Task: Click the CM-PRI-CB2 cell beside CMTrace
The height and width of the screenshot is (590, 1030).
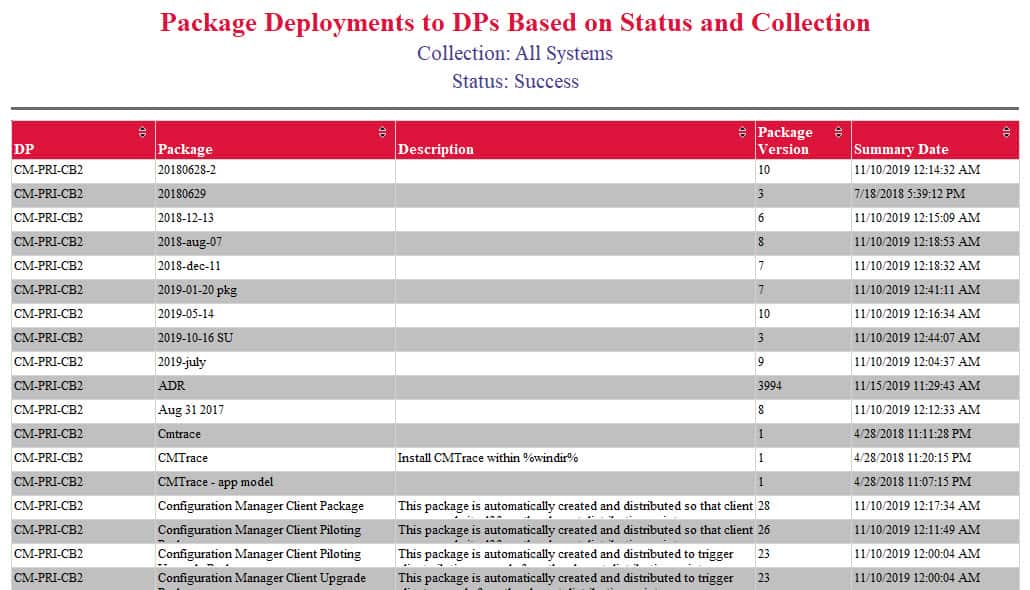Action: (50, 457)
